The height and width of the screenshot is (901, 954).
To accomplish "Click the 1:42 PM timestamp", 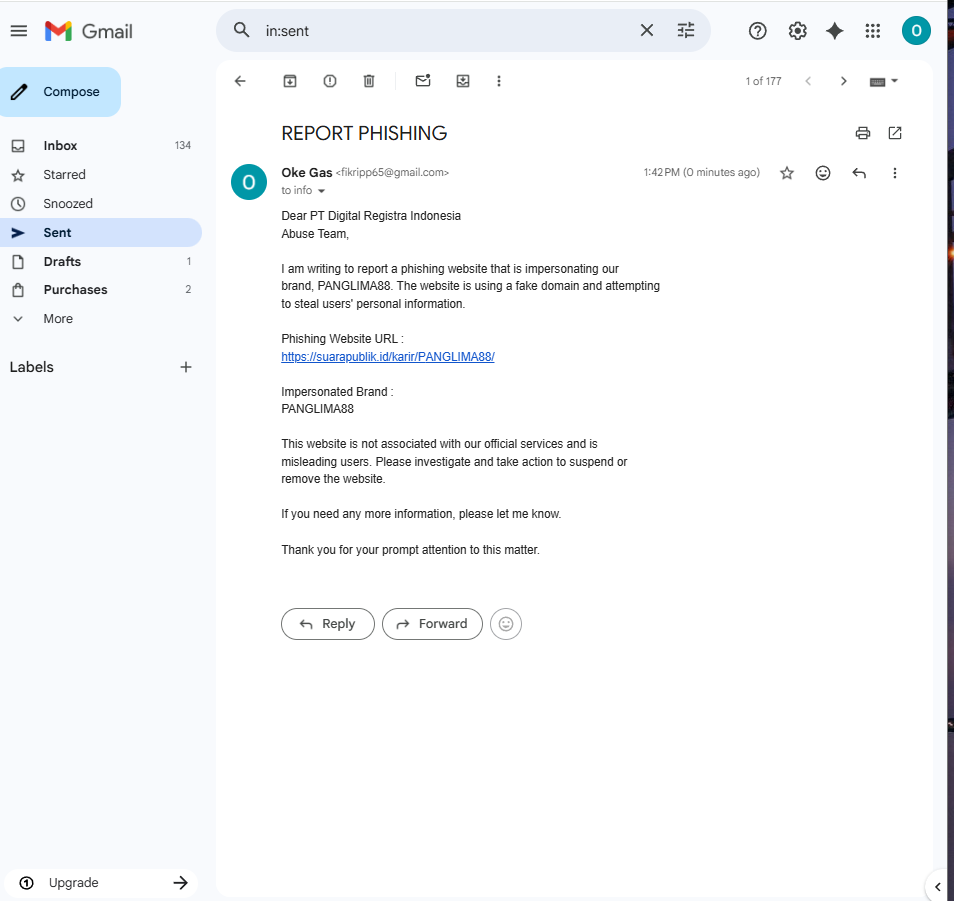I will tap(702, 173).
